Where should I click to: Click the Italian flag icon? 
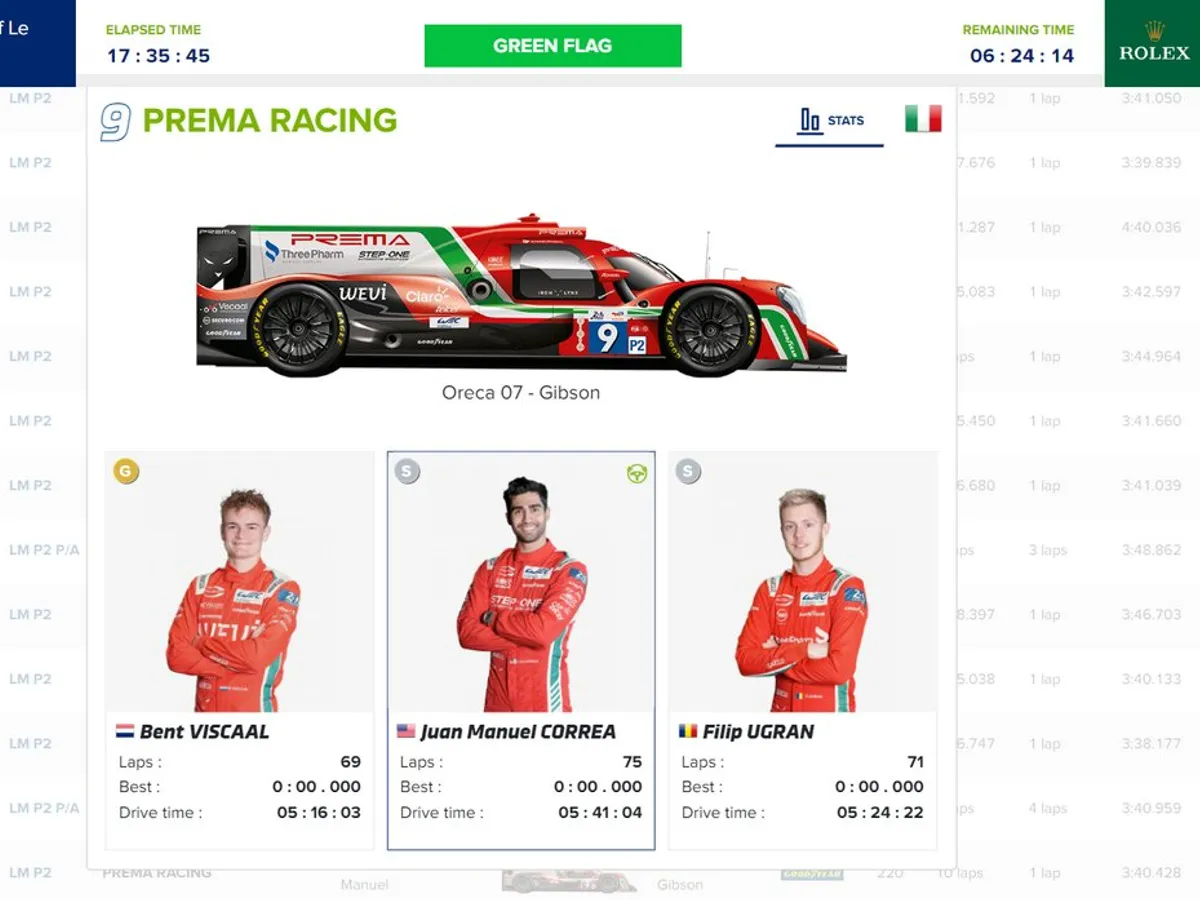coord(923,119)
